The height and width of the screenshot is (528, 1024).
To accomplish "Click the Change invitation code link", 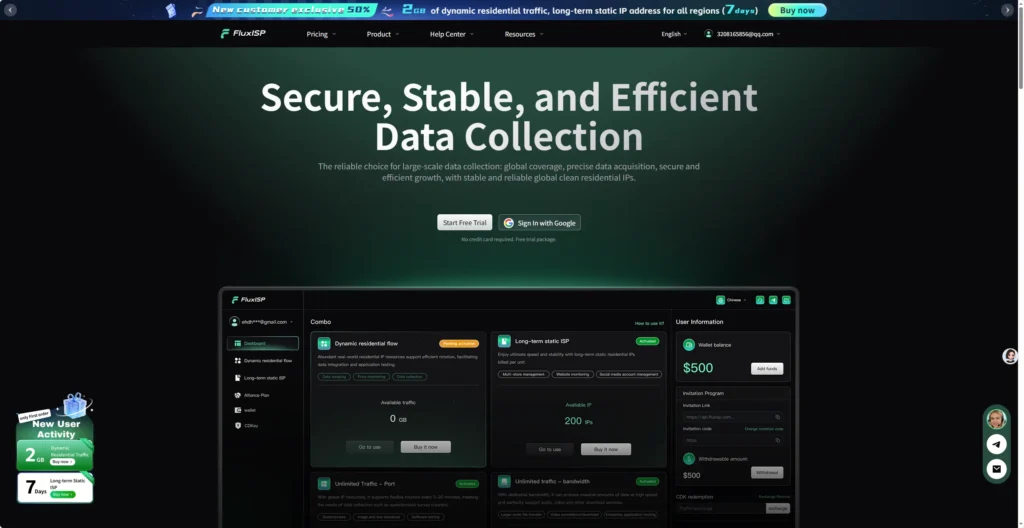I will click(x=763, y=429).
